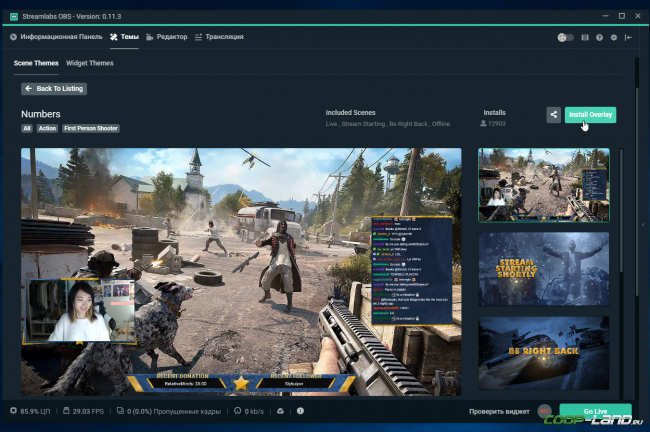650x432 pixels.
Task: Click Проверить виджет test widget button
Action: pos(499,411)
